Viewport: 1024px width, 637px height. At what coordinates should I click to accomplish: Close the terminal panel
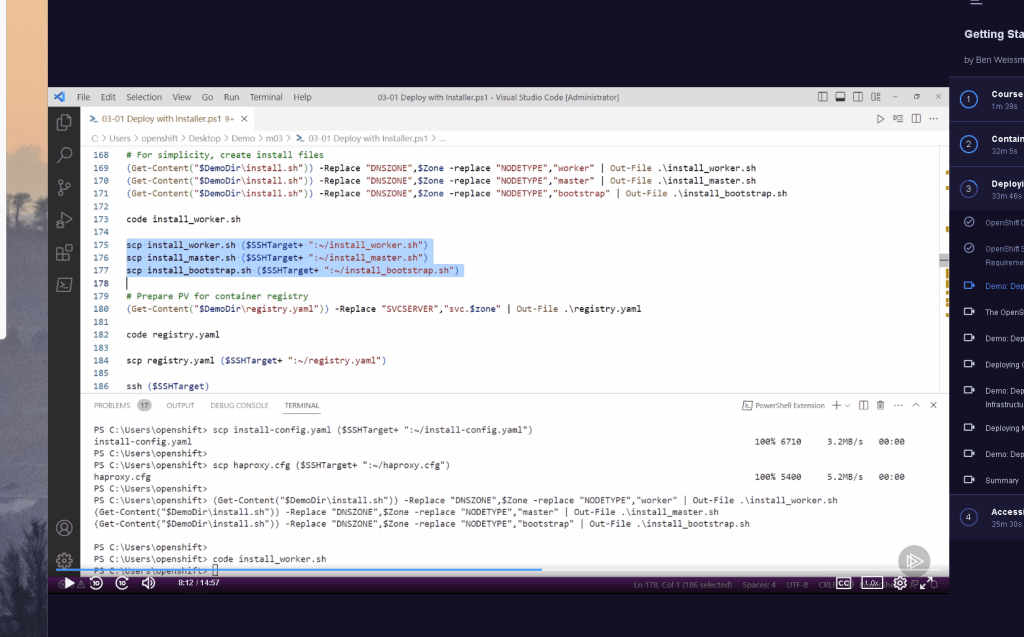click(933, 406)
